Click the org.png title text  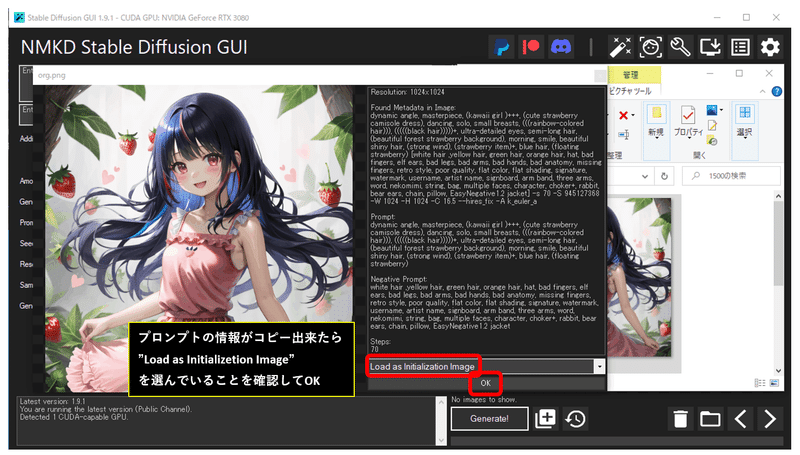click(52, 75)
